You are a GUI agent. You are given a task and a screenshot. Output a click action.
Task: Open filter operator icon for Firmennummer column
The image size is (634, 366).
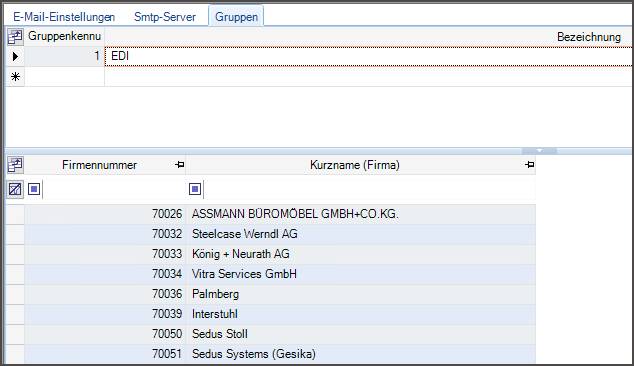pyautogui.click(x=34, y=189)
